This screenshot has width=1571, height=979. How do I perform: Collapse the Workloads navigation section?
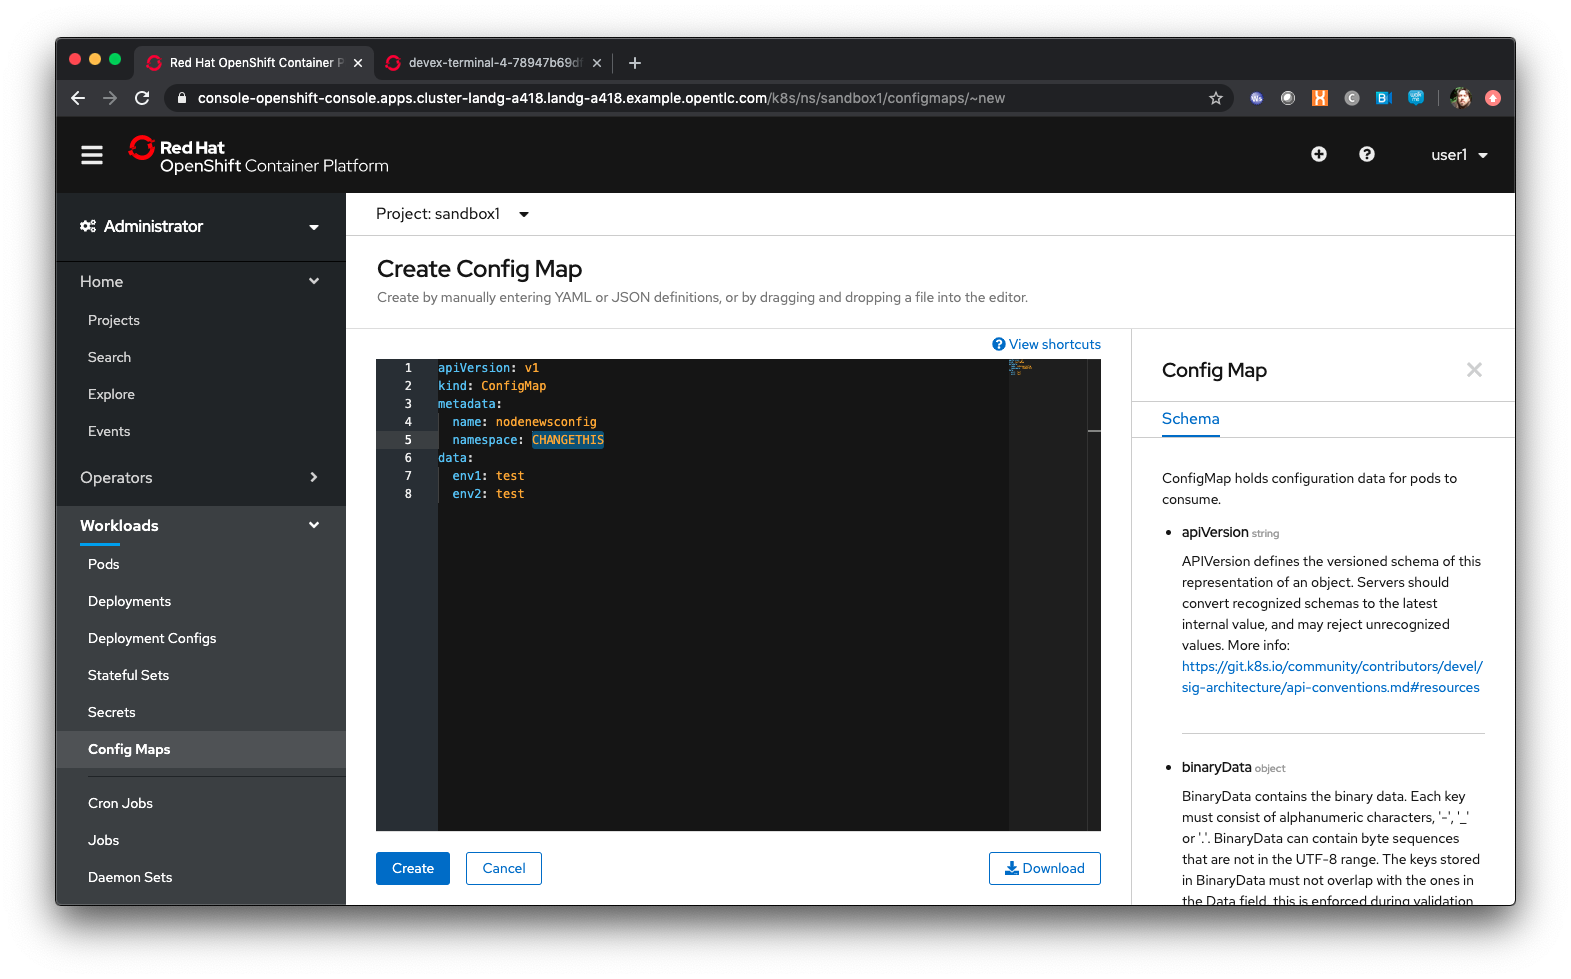[x=200, y=526]
